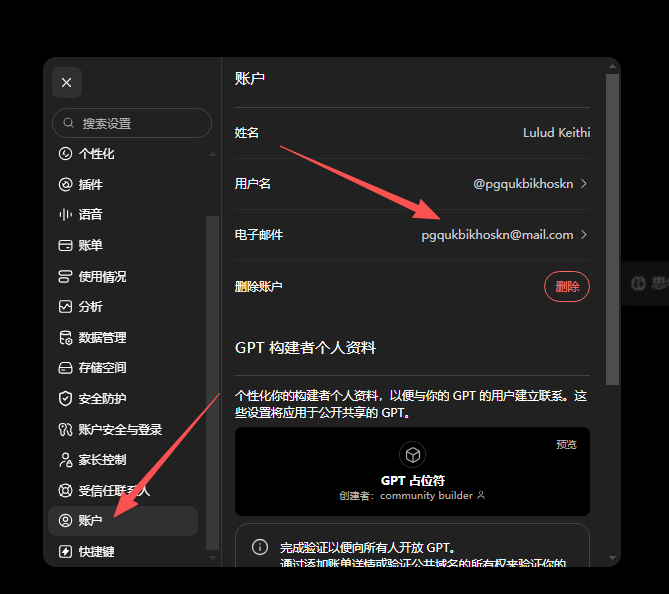669x594 pixels.
Task: Click the GPT 占位符 title
Action: pyautogui.click(x=413, y=481)
